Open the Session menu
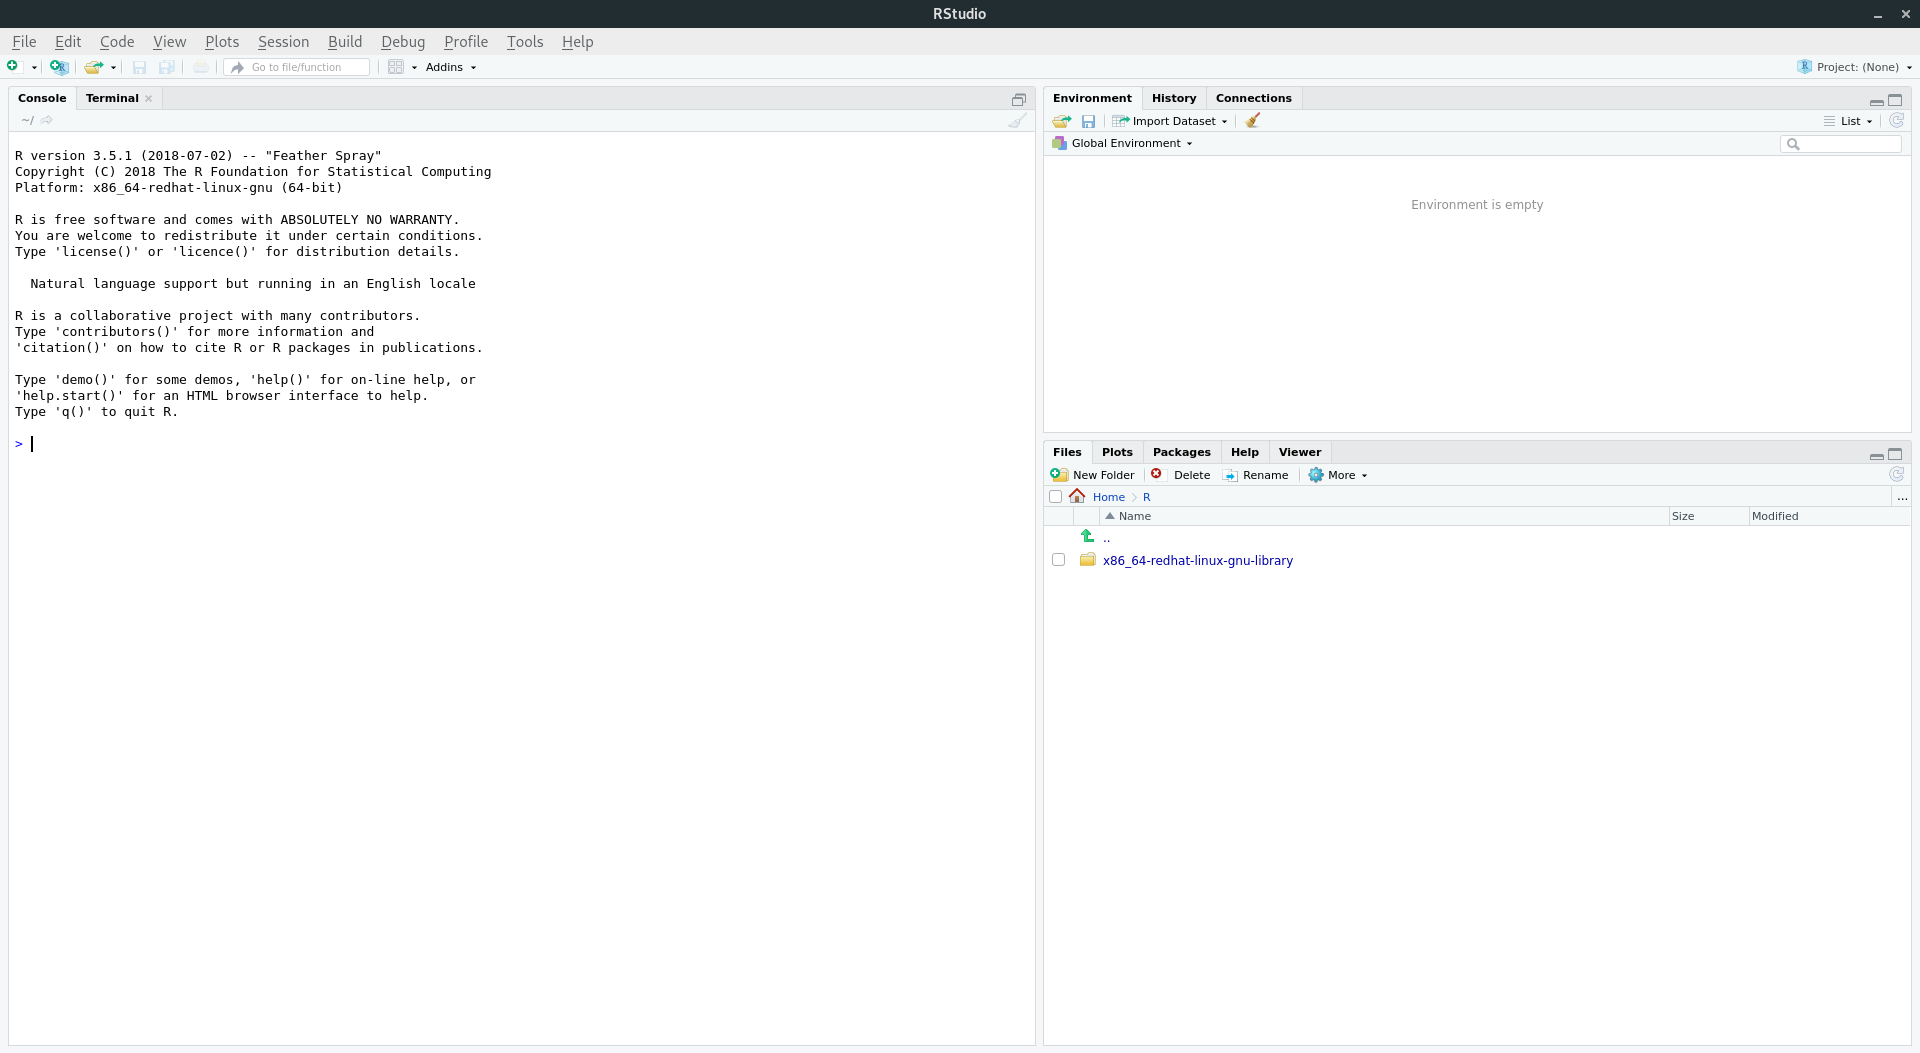The height and width of the screenshot is (1053, 1920). coord(283,42)
